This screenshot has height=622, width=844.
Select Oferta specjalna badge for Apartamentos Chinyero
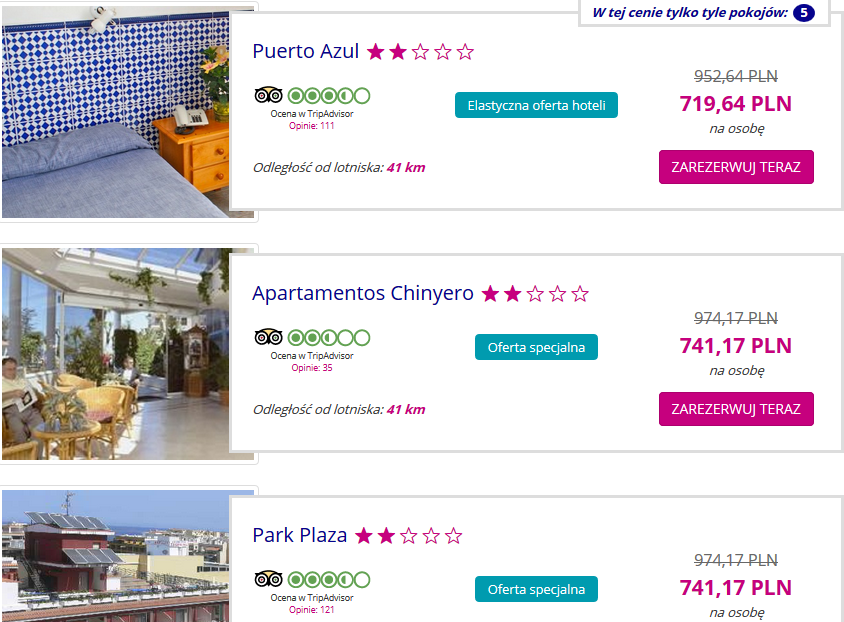pyautogui.click(x=536, y=347)
